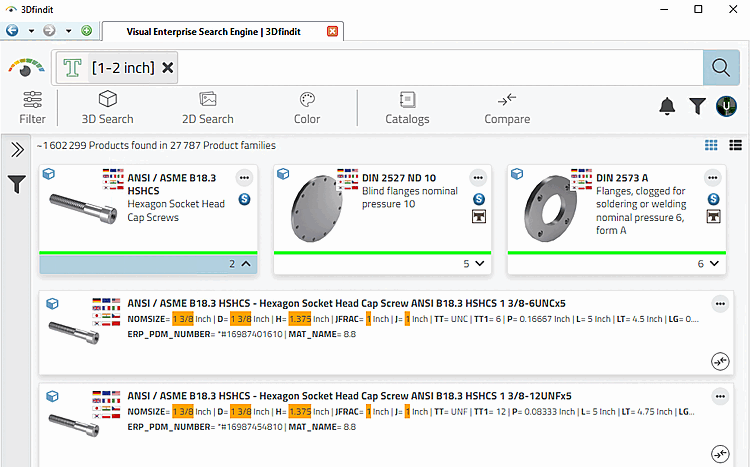The height and width of the screenshot is (467, 750).
Task: Open the notifications bell
Action: click(667, 106)
